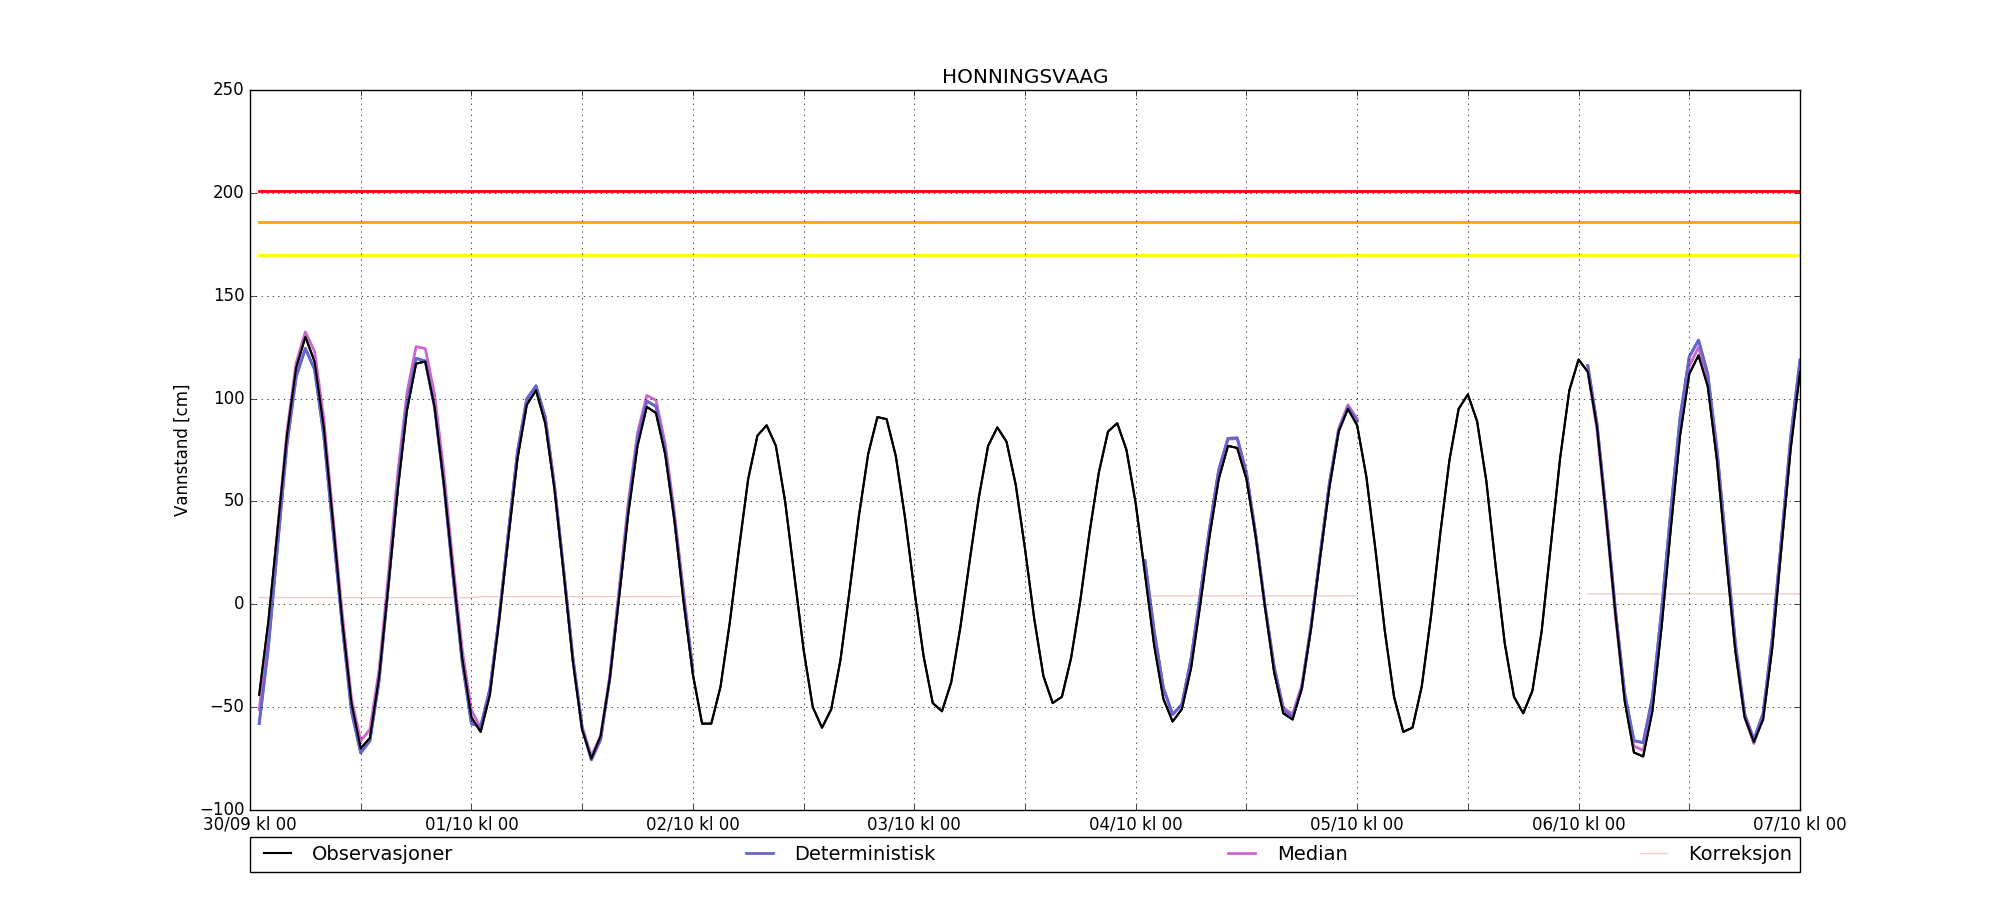Click the 02/10 kl 00 x-axis label
Image resolution: width=2000 pixels, height=900 pixels.
(x=693, y=825)
